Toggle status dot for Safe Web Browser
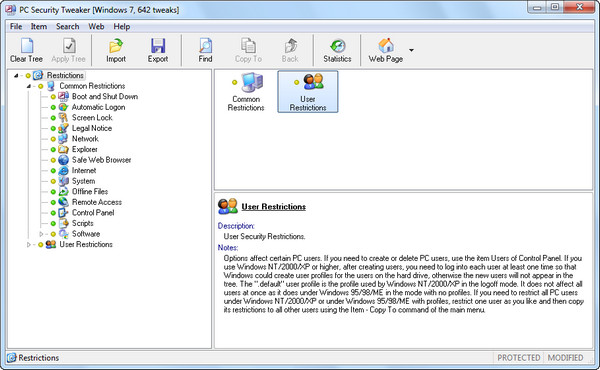This screenshot has height=370, width=600. (53, 160)
